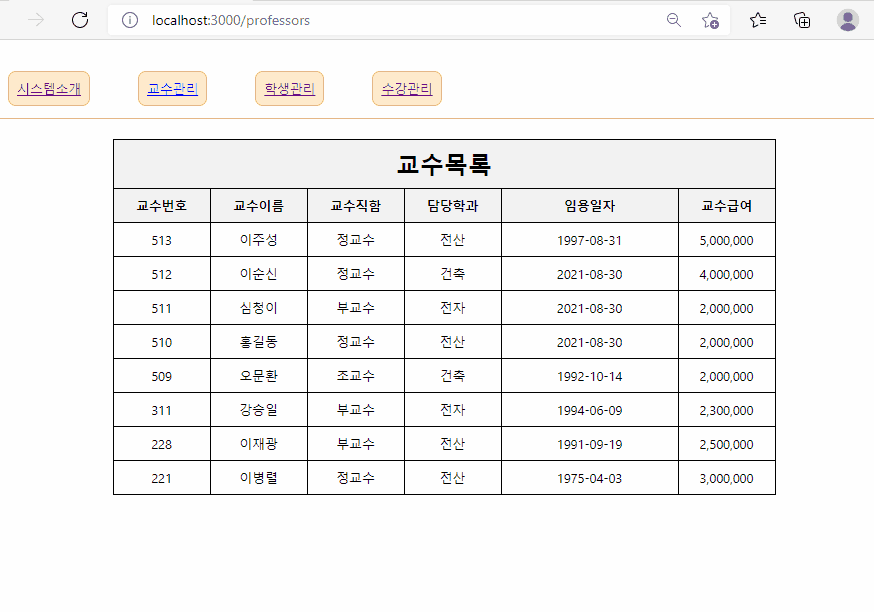Screen dimensions: 874x612
Task: Select the name 심청이
Action: coord(259,308)
